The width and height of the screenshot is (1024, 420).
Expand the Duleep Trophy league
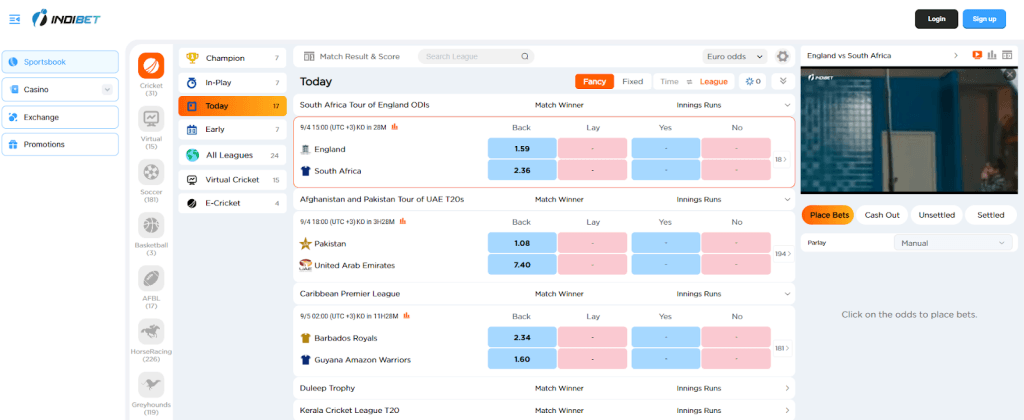point(787,388)
